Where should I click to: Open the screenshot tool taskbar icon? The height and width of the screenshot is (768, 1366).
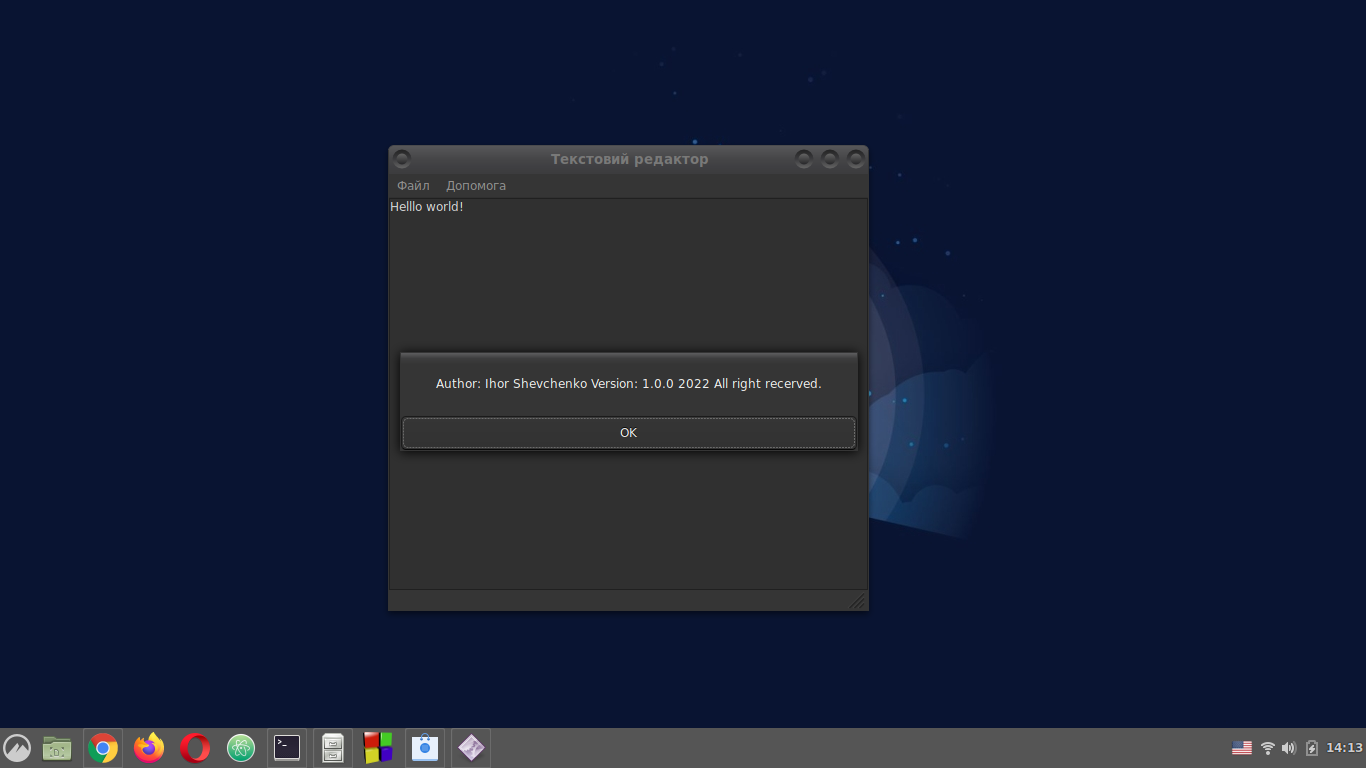pos(424,747)
